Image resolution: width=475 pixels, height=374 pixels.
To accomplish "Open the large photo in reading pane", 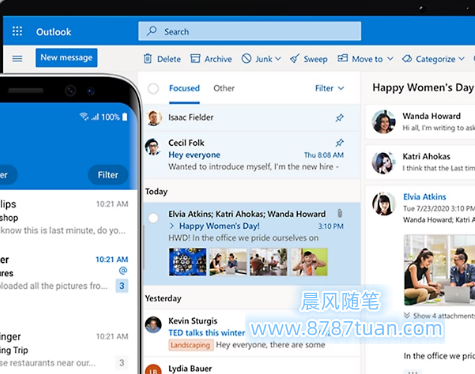I will [x=439, y=270].
